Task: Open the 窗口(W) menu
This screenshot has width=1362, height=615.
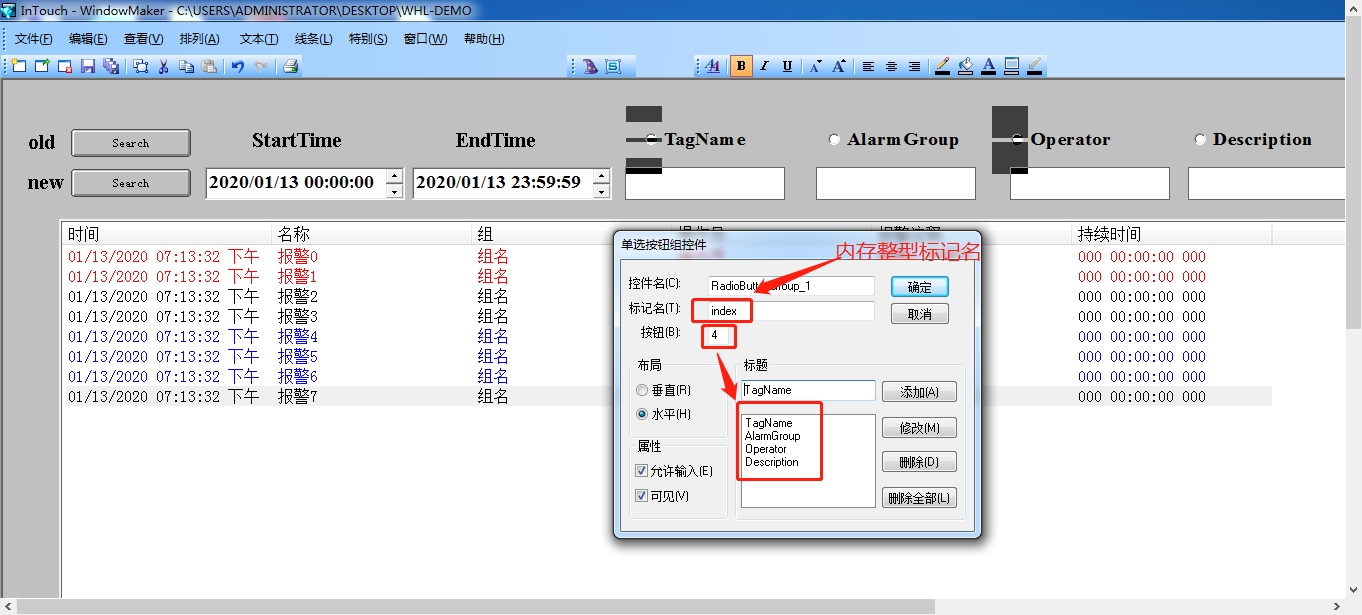Action: point(424,38)
